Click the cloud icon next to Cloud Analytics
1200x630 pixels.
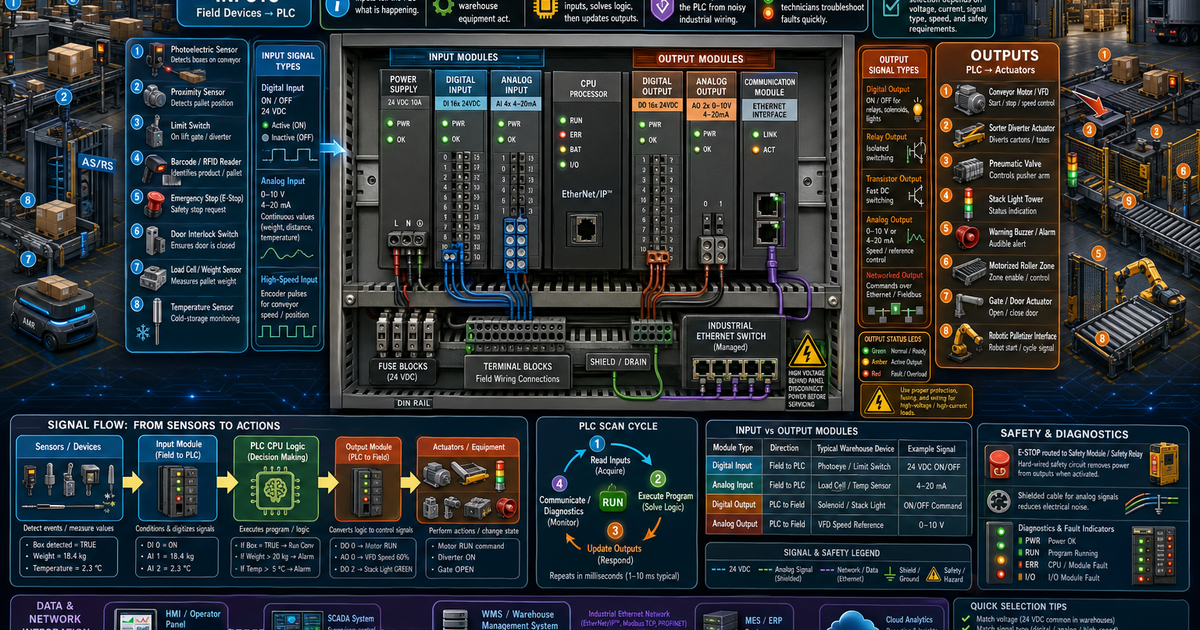(x=852, y=619)
